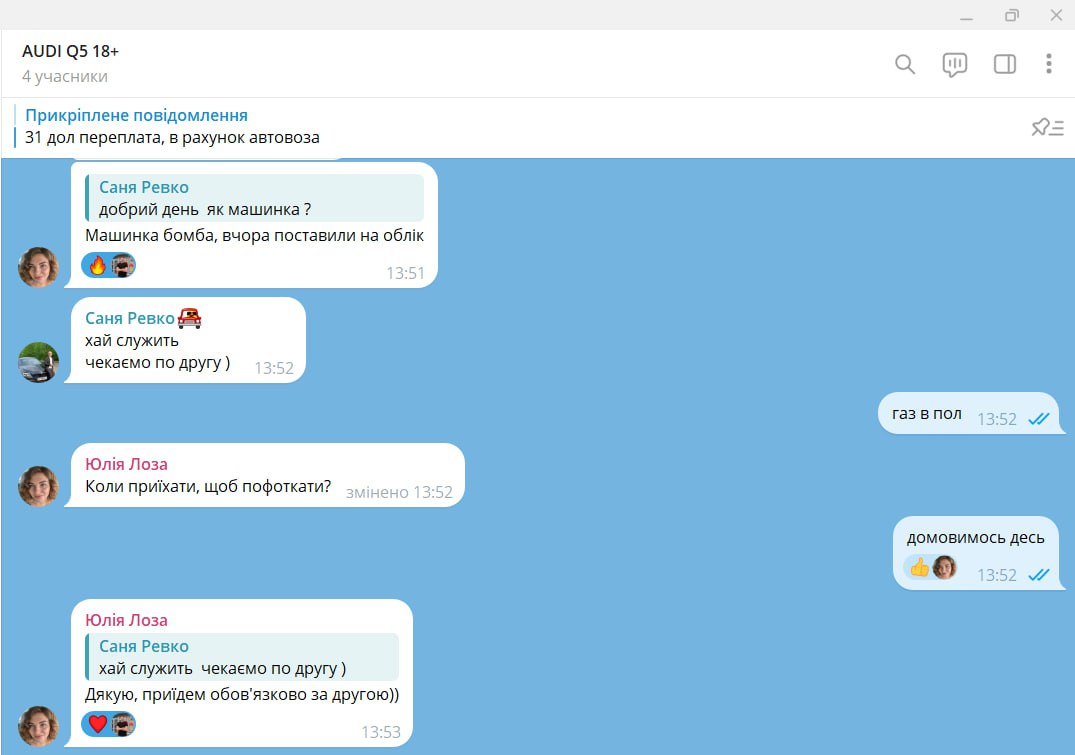Click the 13:53 timestamp on the last message
The image size is (1075, 755).
click(381, 732)
